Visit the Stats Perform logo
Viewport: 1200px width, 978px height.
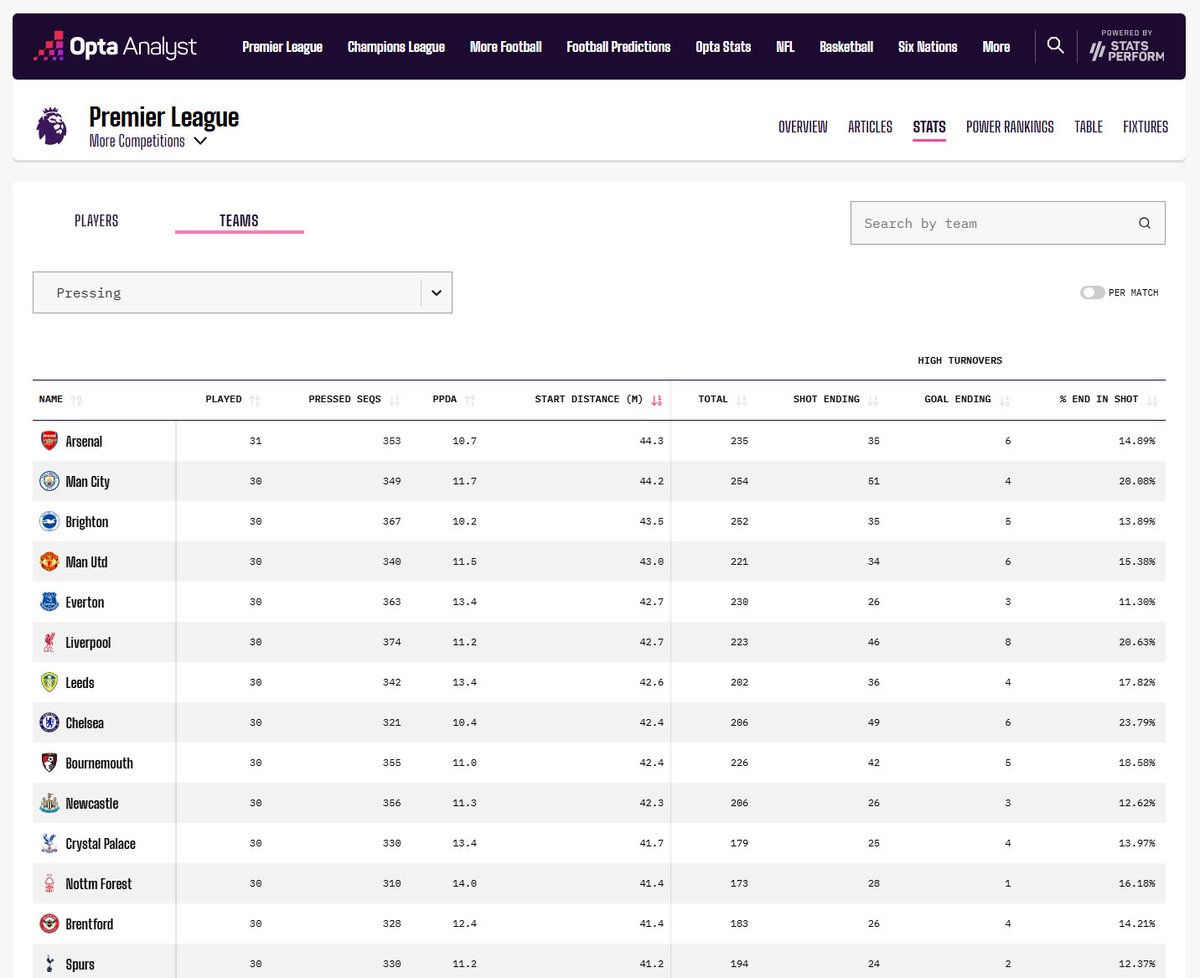click(1126, 46)
